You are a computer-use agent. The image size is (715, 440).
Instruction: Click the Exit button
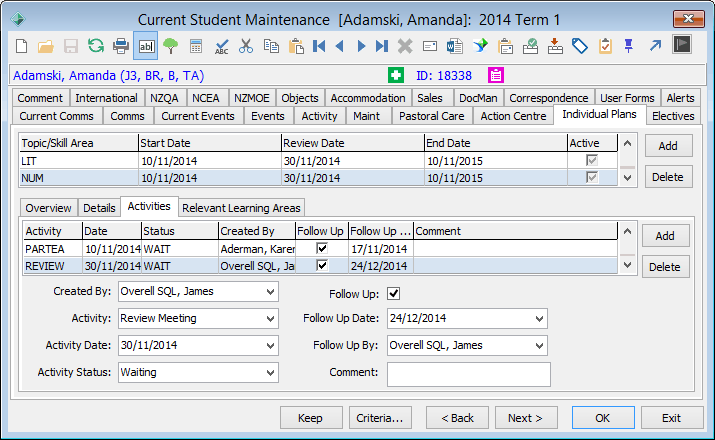(x=672, y=418)
